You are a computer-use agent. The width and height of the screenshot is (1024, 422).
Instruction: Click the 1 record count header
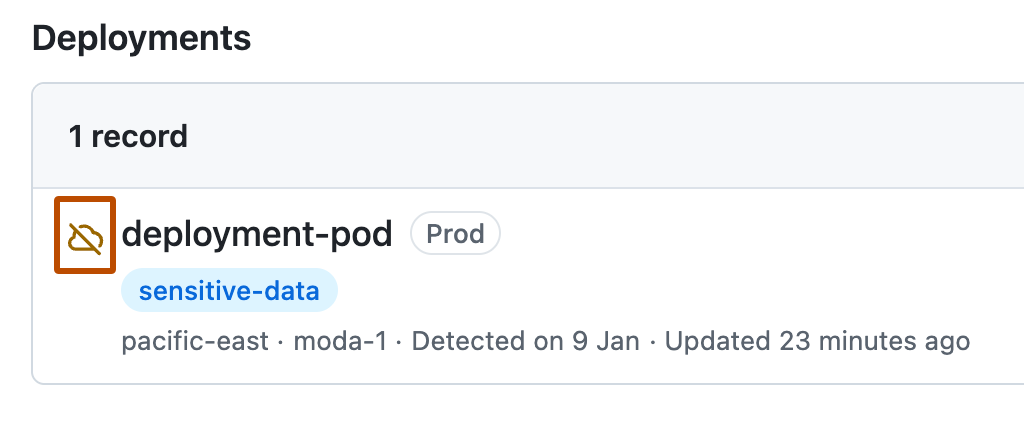tap(128, 136)
